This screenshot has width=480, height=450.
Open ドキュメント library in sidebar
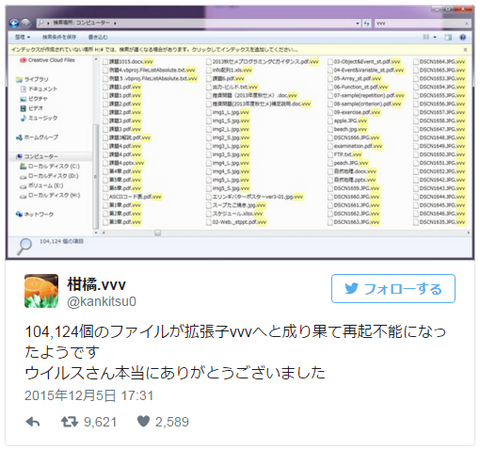click(39, 89)
